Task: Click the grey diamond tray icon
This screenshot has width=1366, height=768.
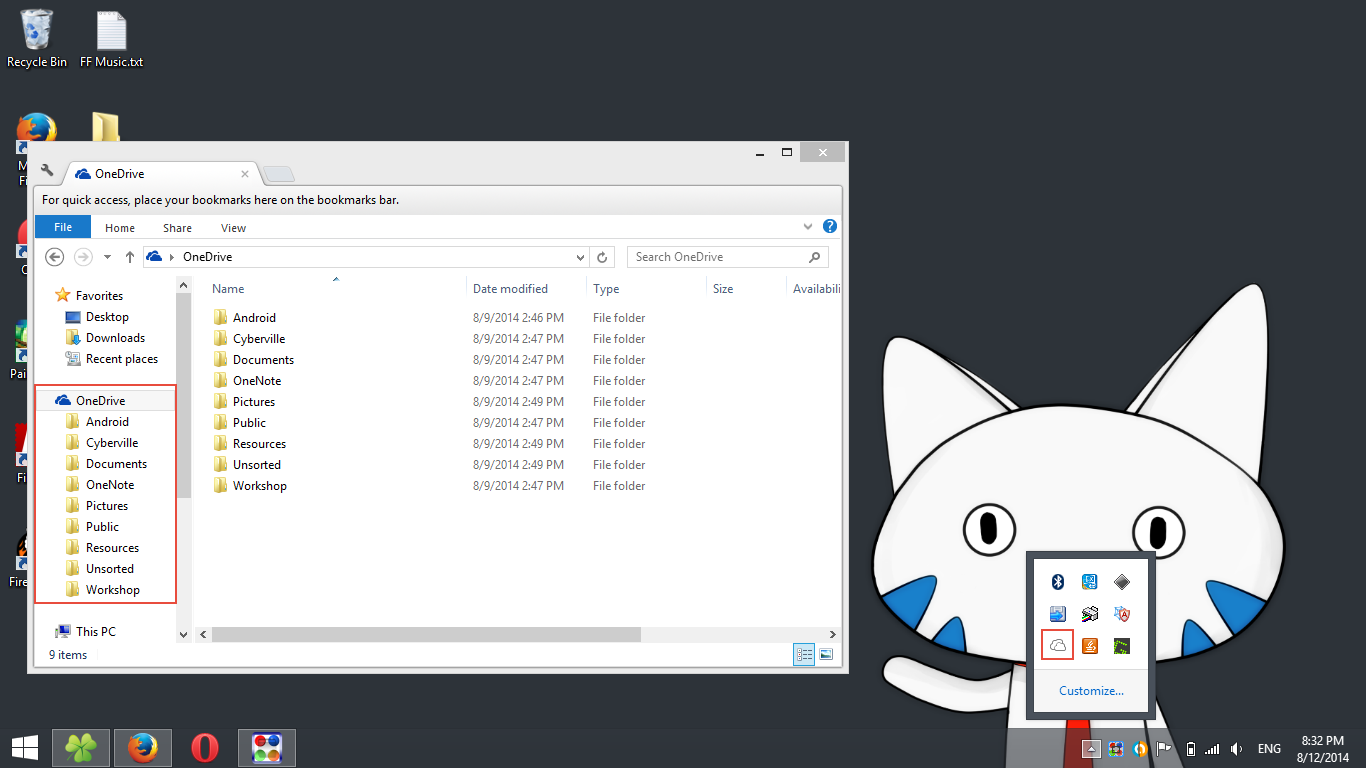Action: click(1122, 582)
